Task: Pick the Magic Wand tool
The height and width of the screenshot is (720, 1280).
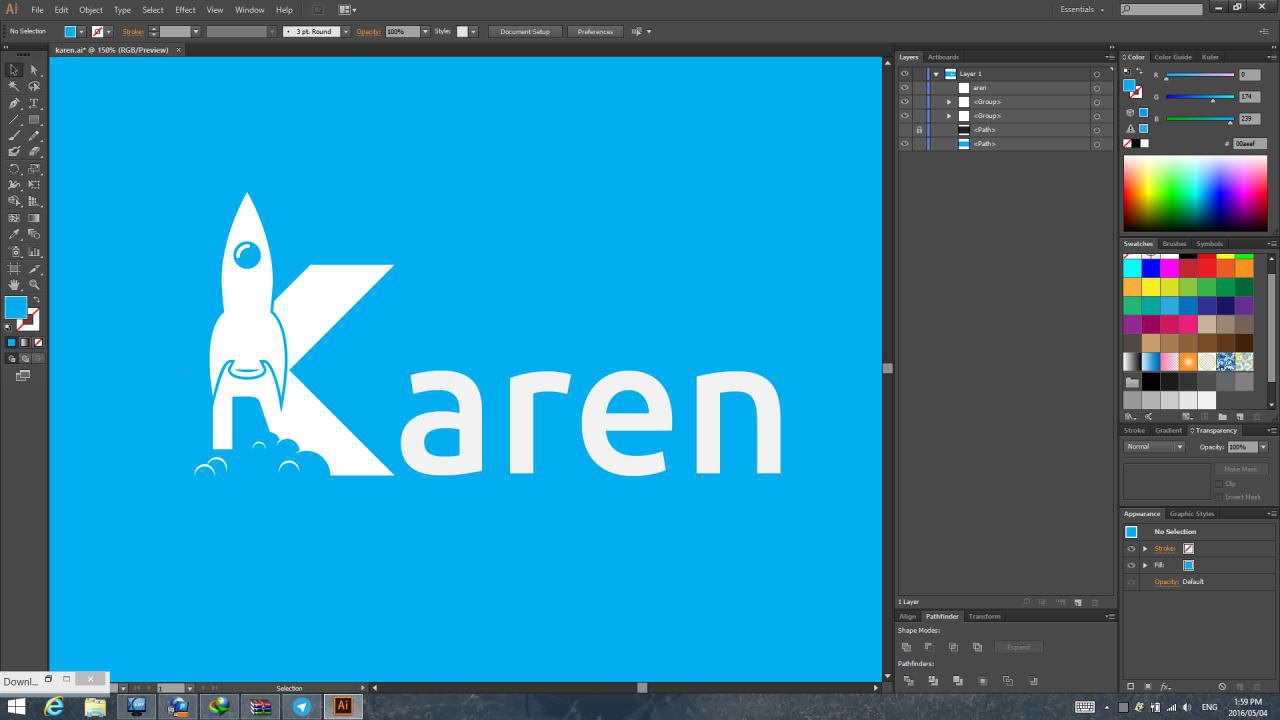Action: point(14,87)
